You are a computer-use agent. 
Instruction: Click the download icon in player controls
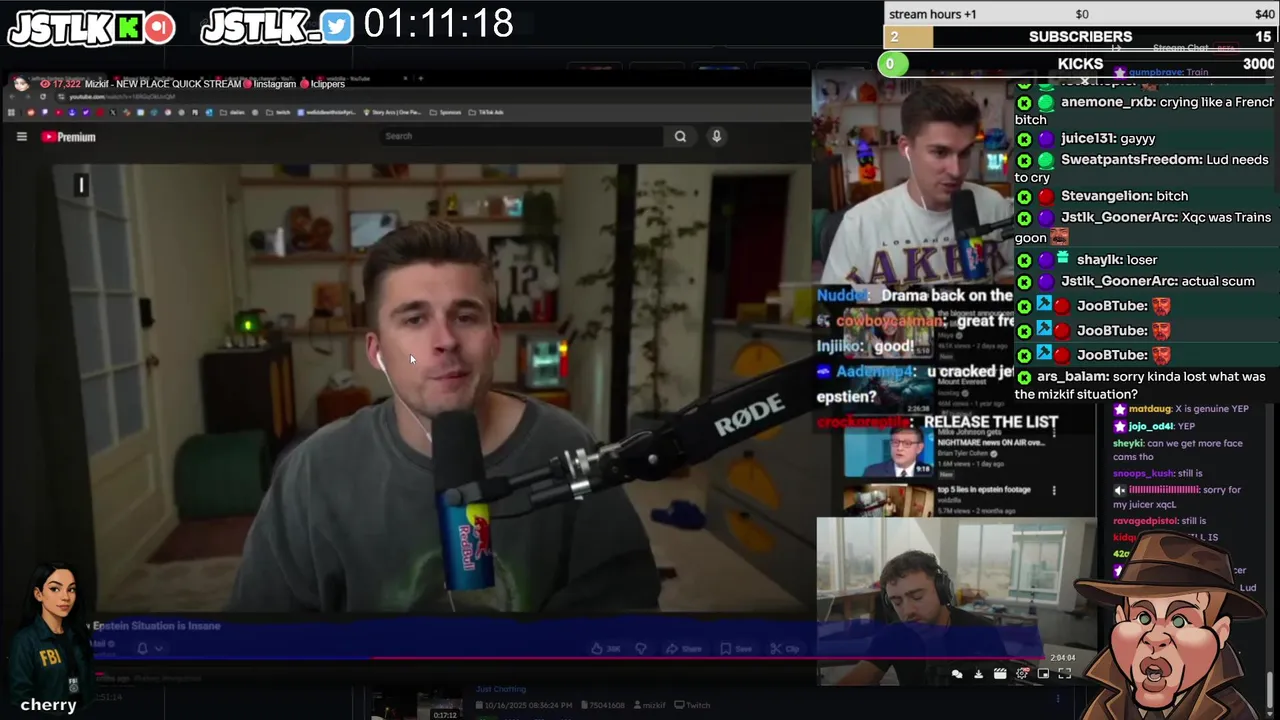point(978,674)
